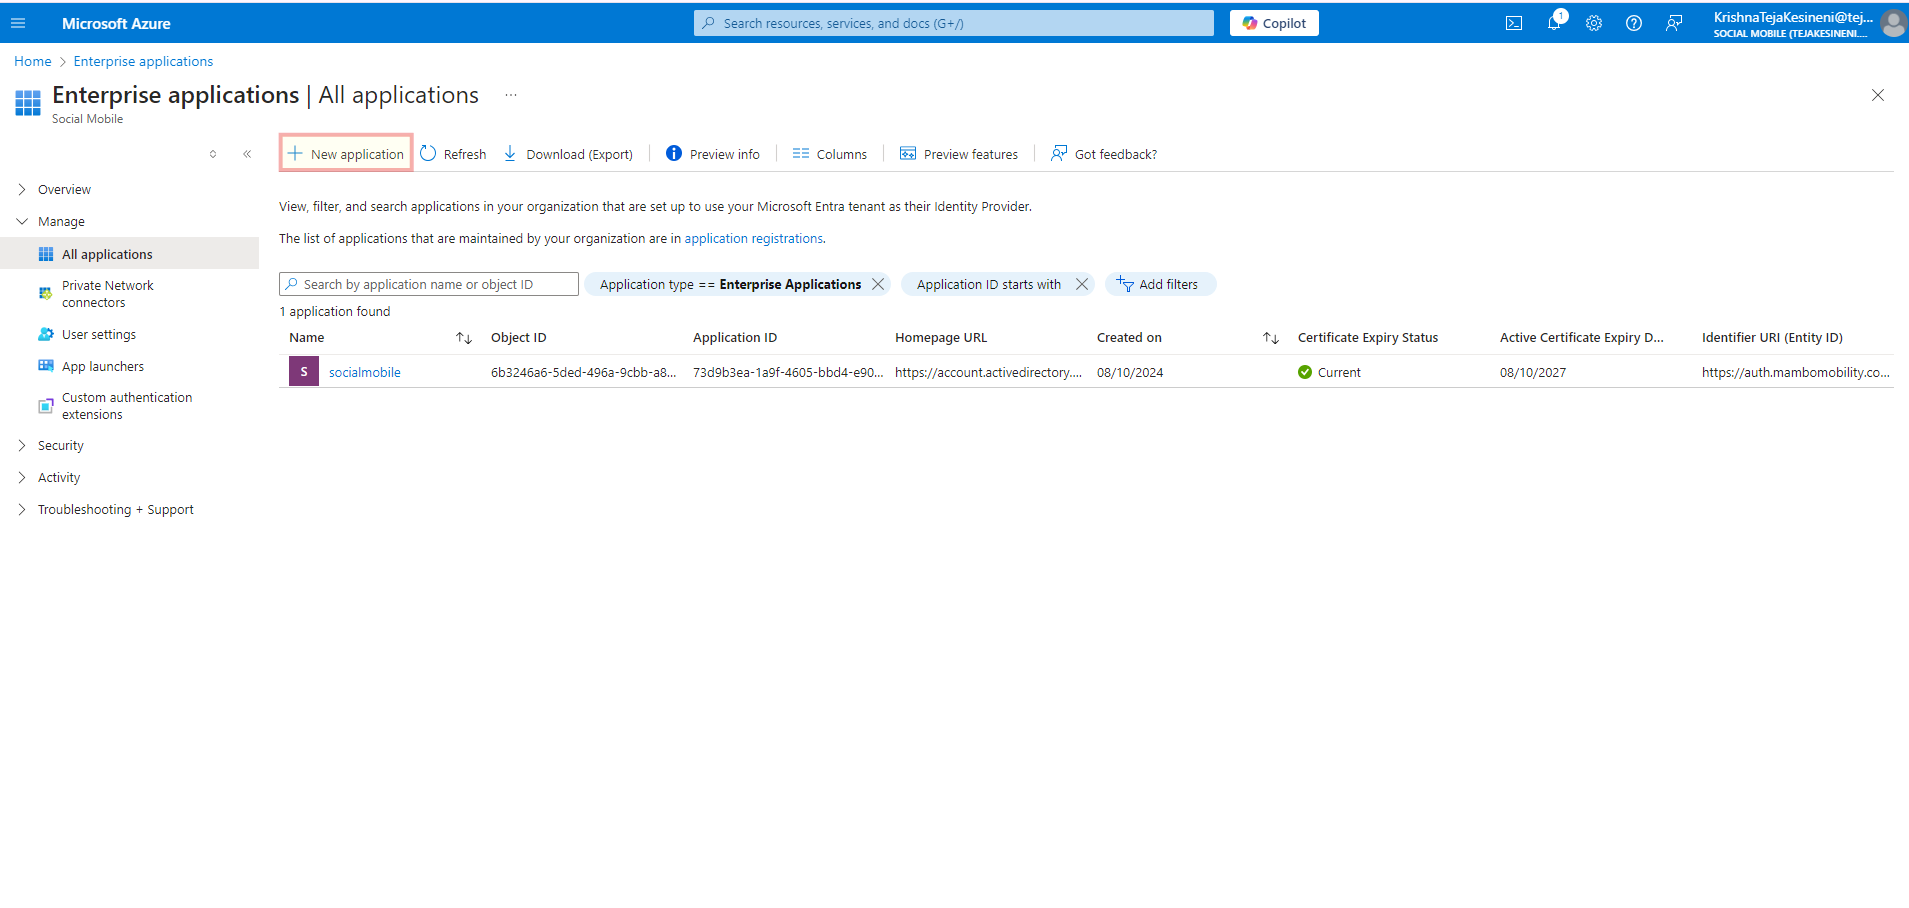The image size is (1909, 908).
Task: Open the socialmobile application link
Action: tap(365, 372)
